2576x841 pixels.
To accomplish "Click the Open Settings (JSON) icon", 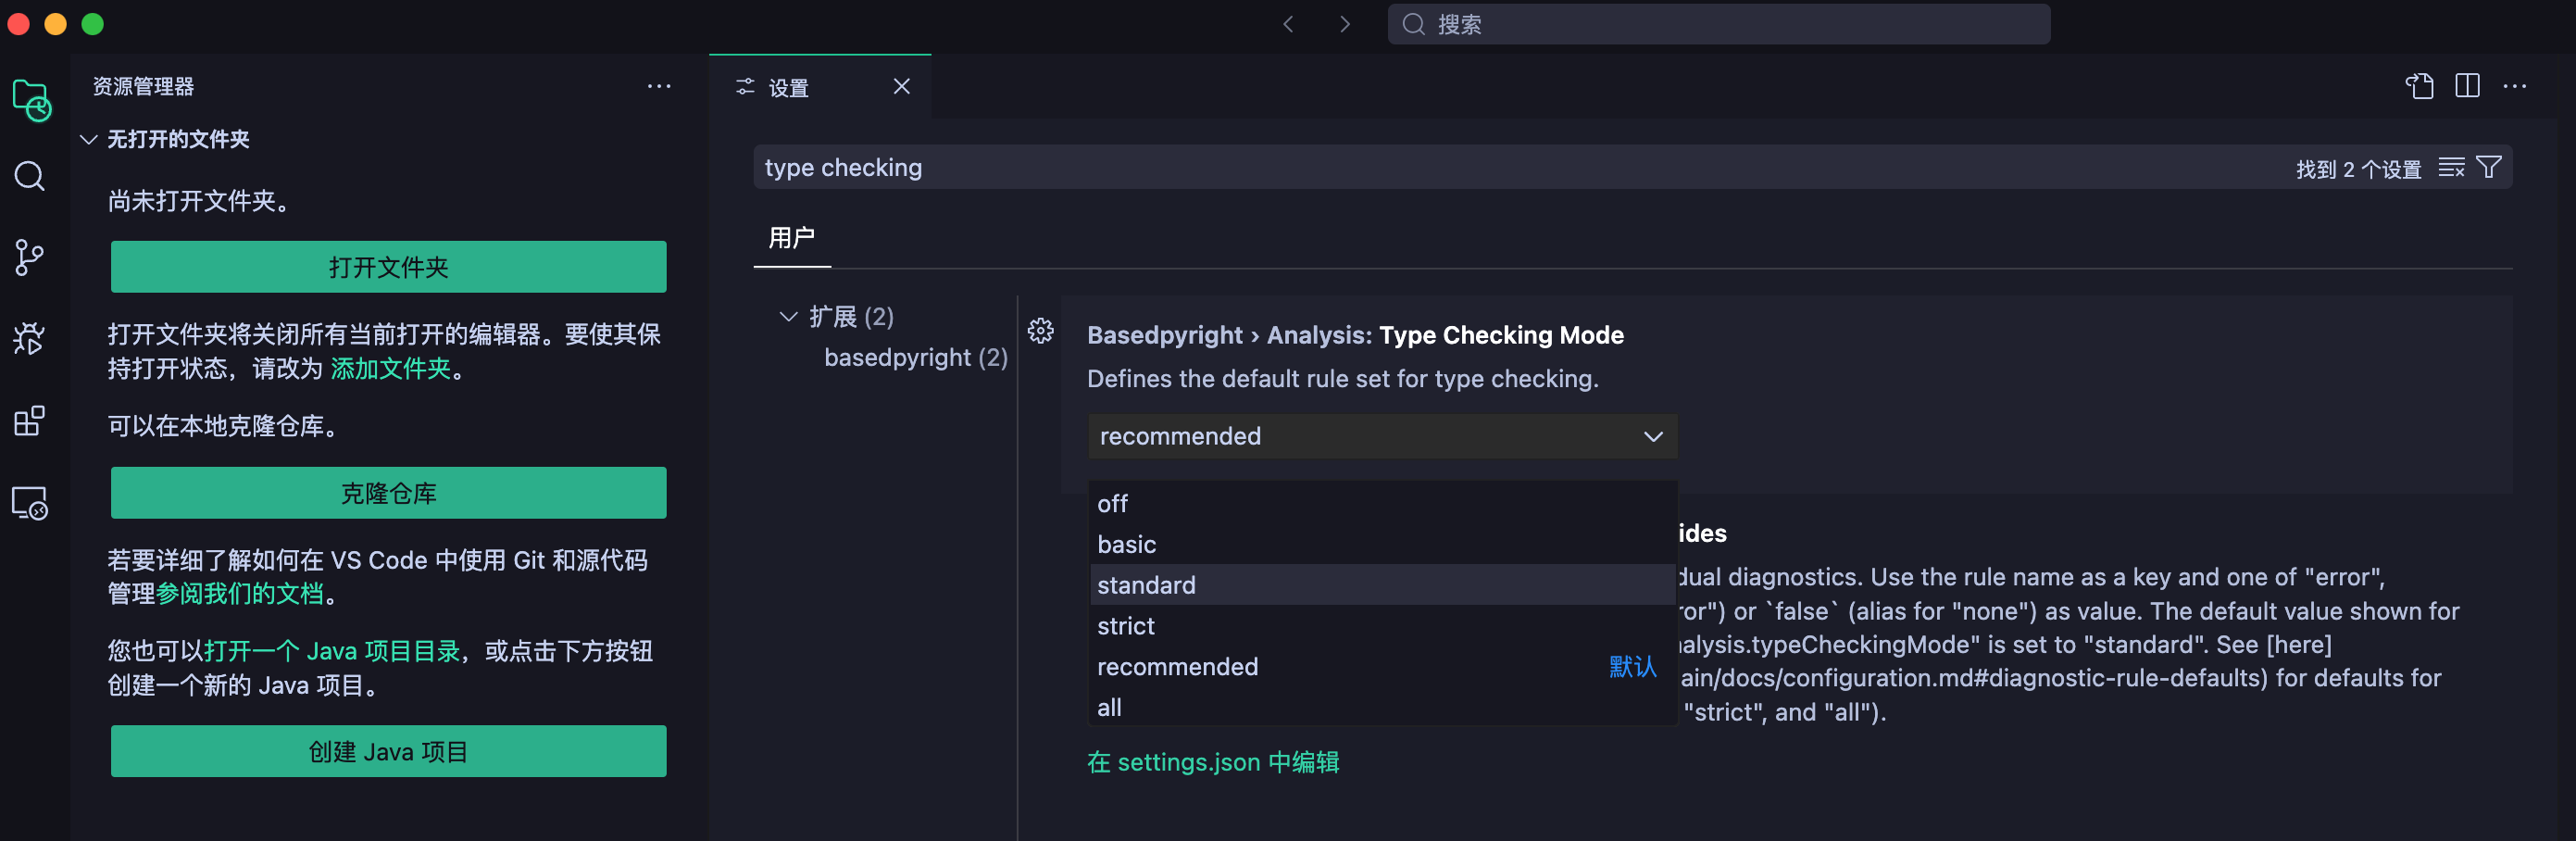I will coord(2418,87).
